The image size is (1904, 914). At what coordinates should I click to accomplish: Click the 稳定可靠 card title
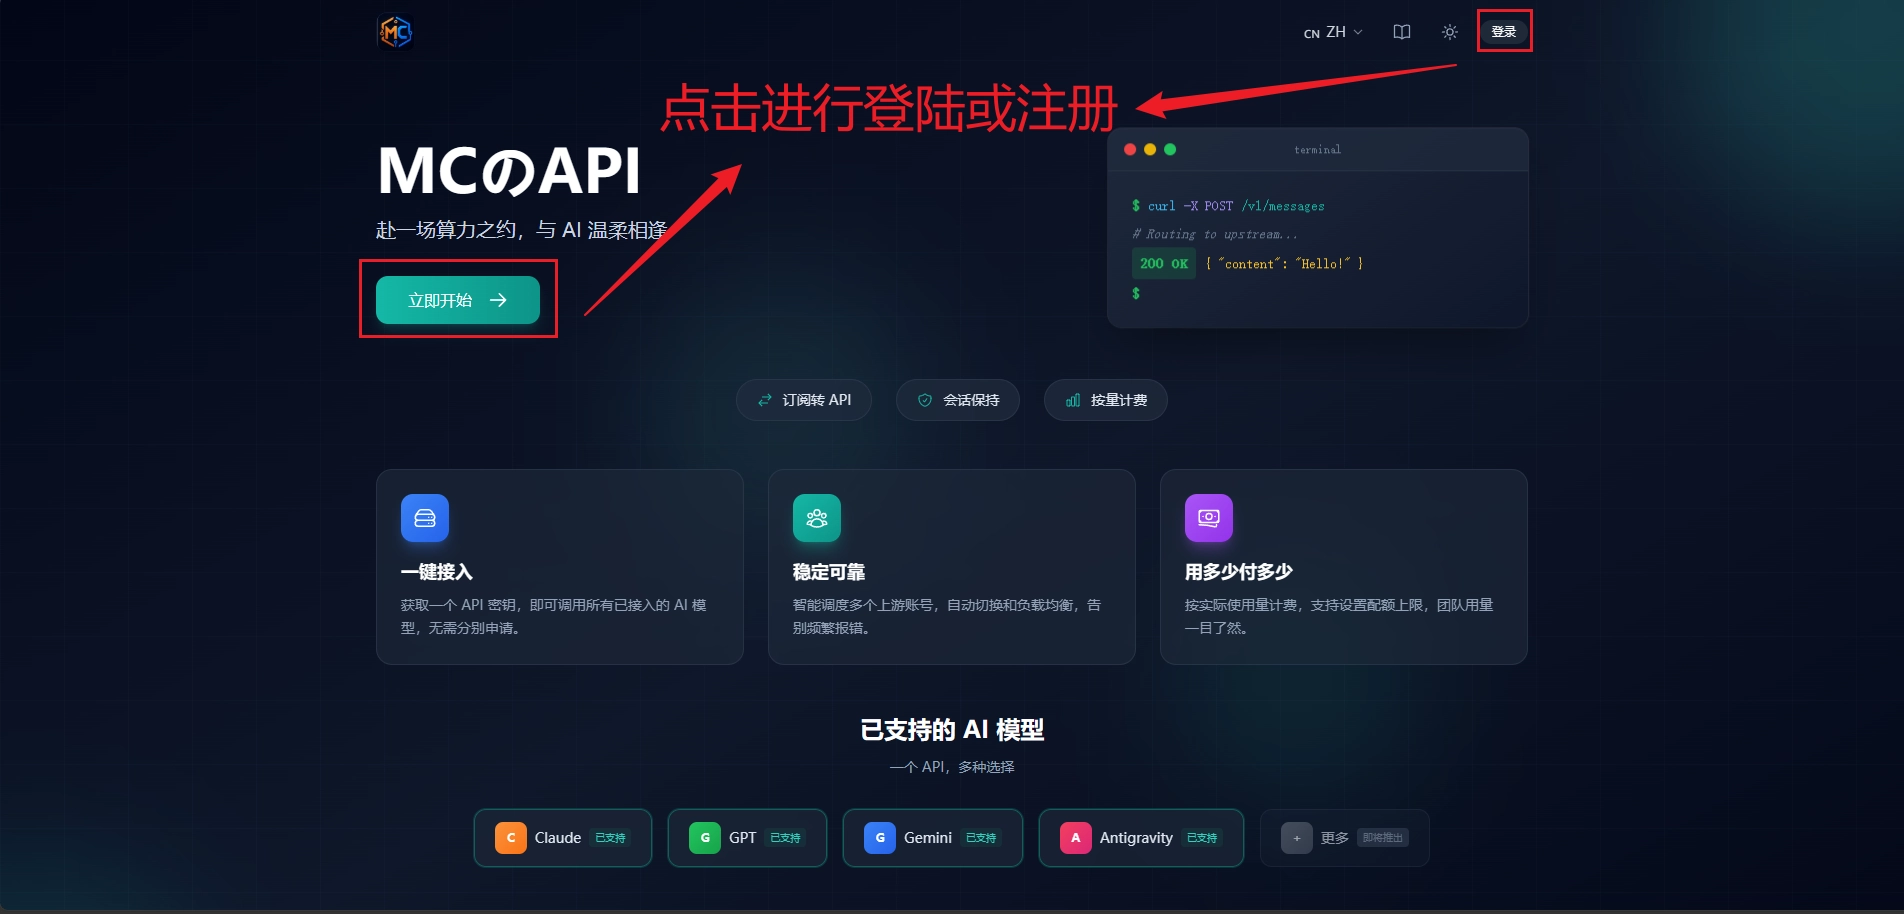[x=829, y=572]
